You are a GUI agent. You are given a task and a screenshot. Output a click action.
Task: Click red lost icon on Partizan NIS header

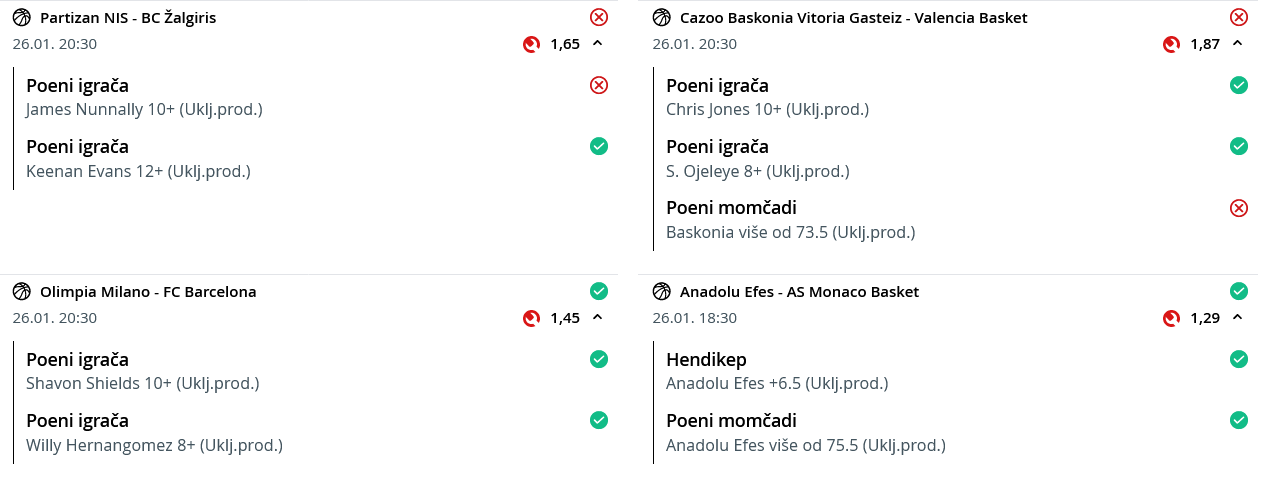pyautogui.click(x=599, y=17)
